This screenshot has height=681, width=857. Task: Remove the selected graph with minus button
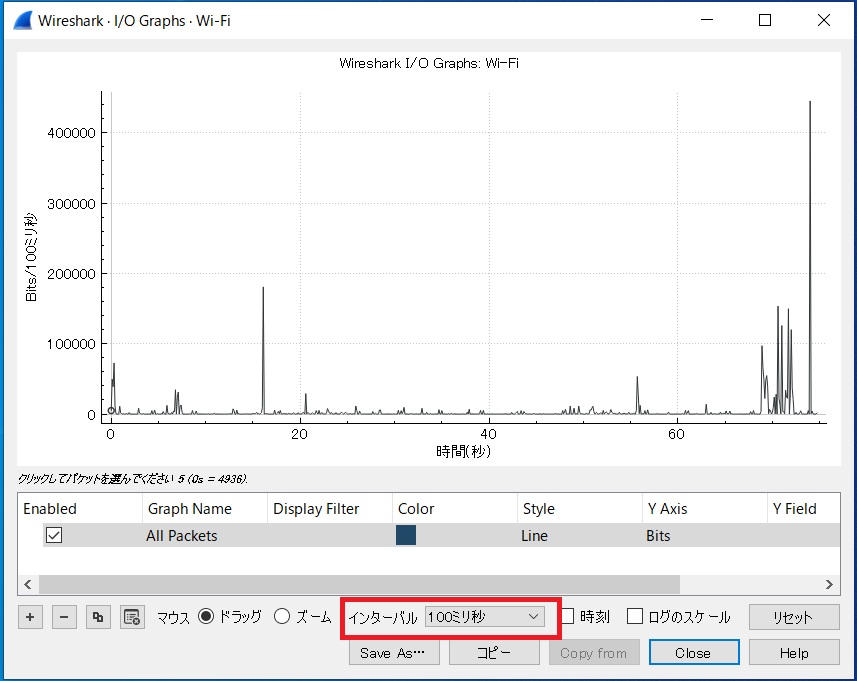[64, 617]
